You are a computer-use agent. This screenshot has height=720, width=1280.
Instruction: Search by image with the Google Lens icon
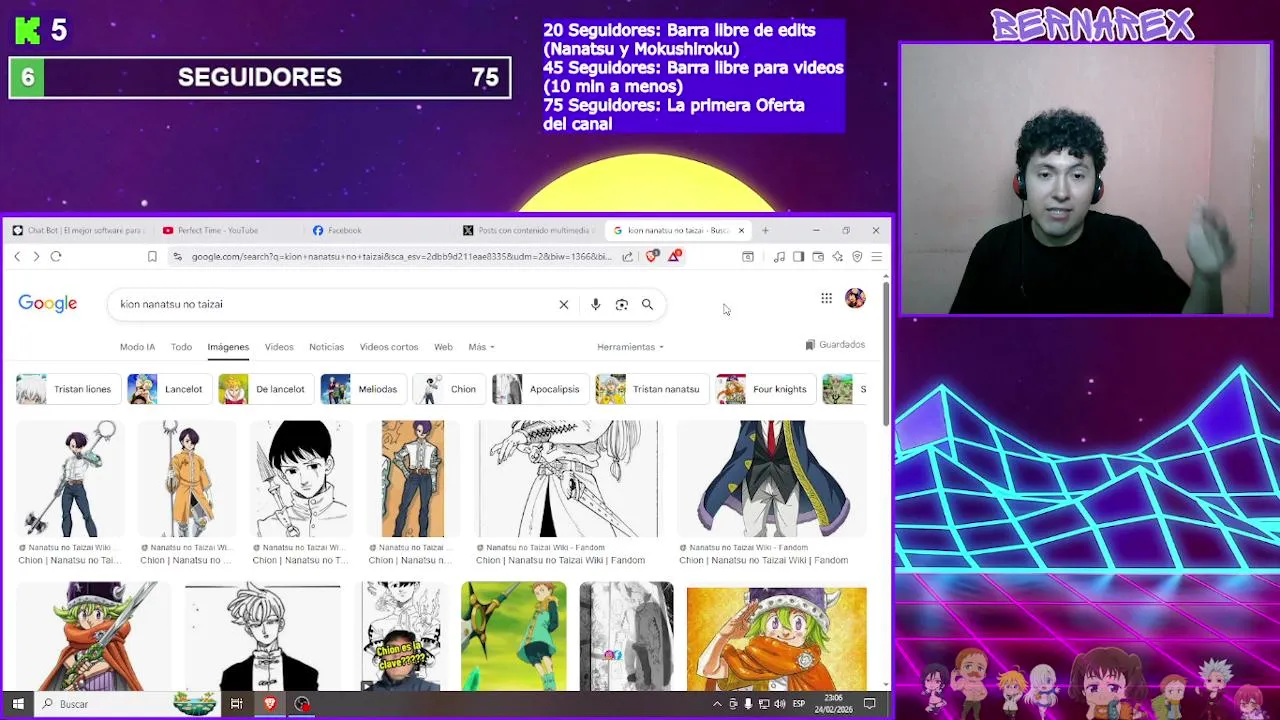coord(621,305)
